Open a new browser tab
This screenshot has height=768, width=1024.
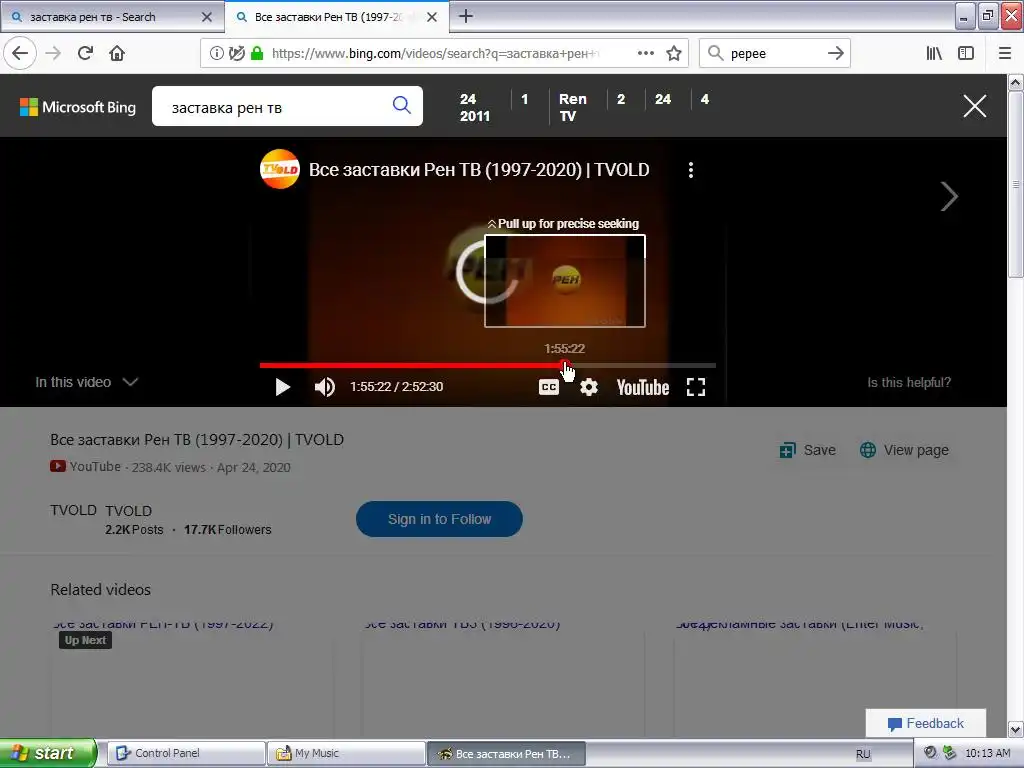466,16
